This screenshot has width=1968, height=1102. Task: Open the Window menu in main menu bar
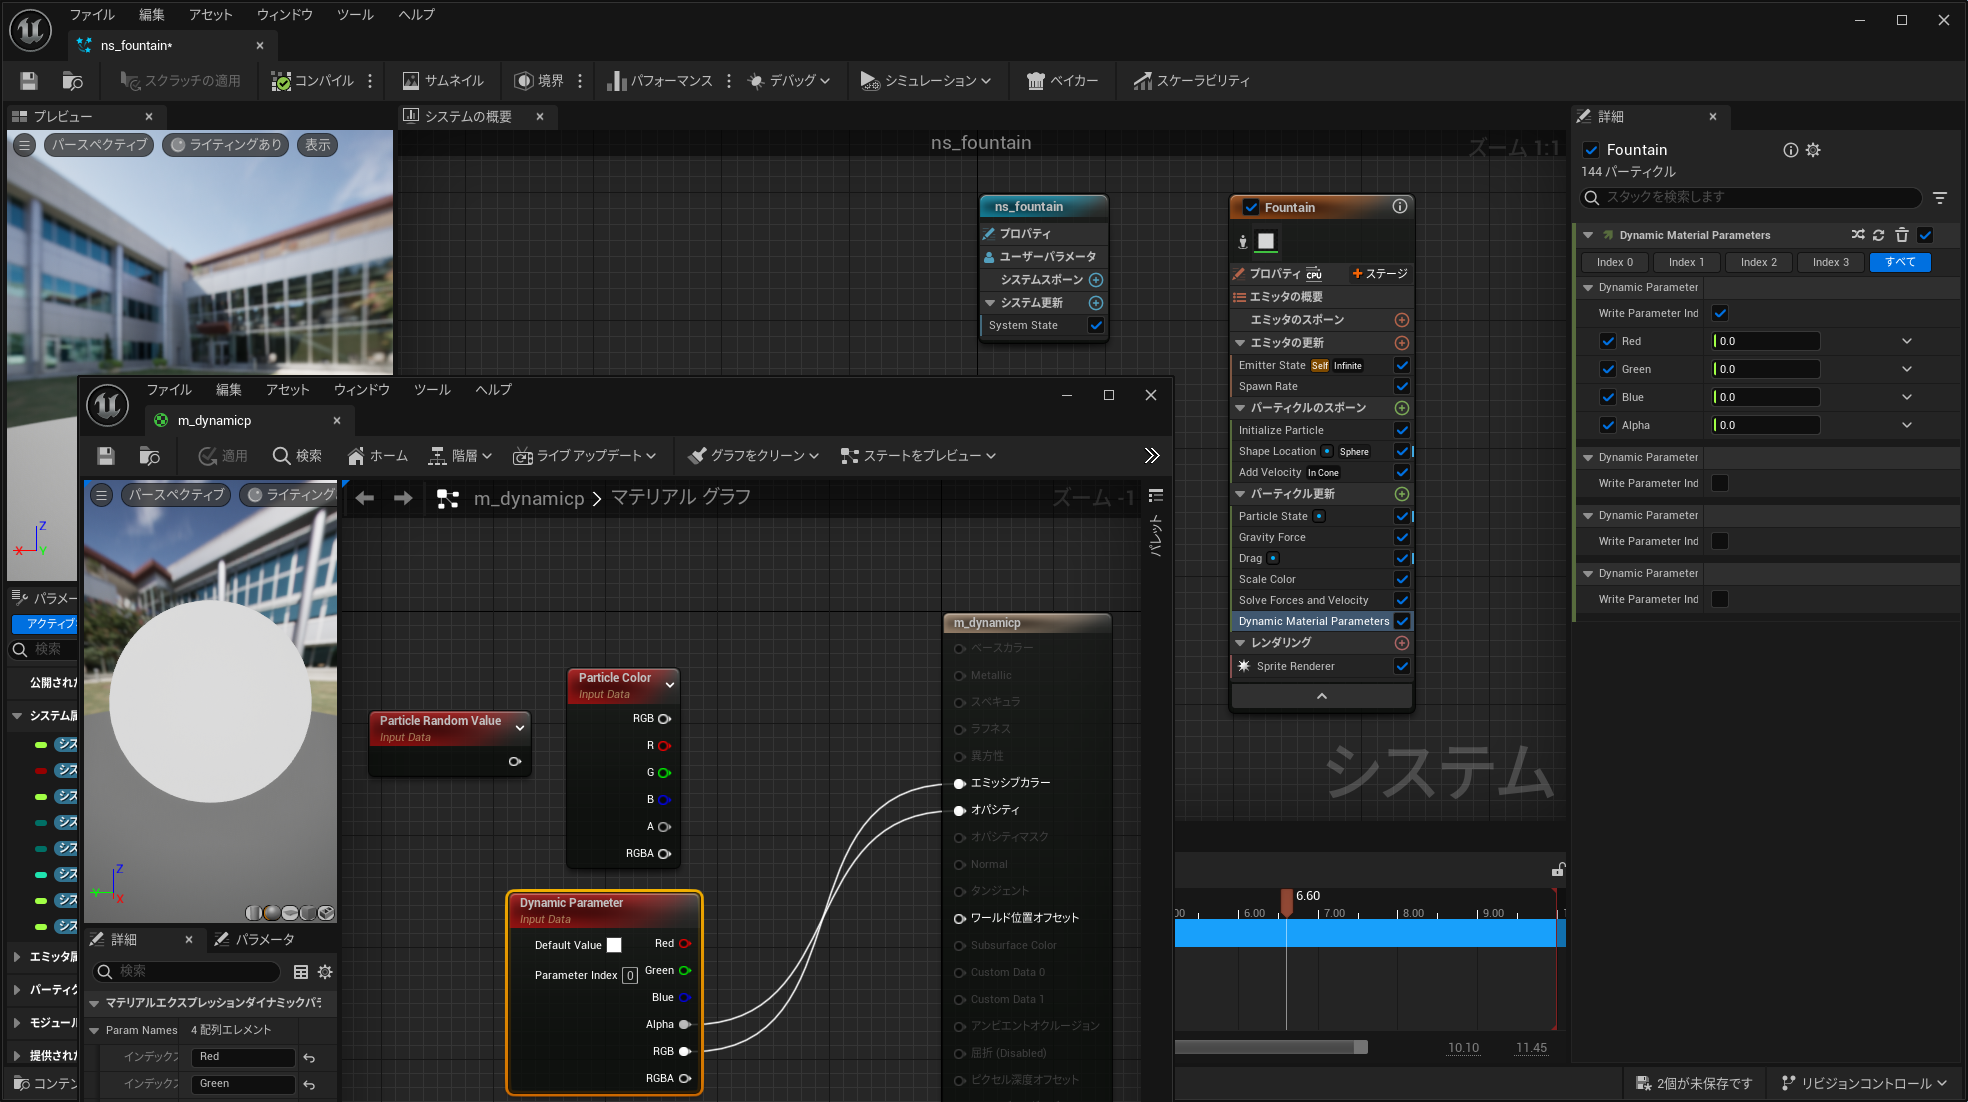pyautogui.click(x=284, y=14)
